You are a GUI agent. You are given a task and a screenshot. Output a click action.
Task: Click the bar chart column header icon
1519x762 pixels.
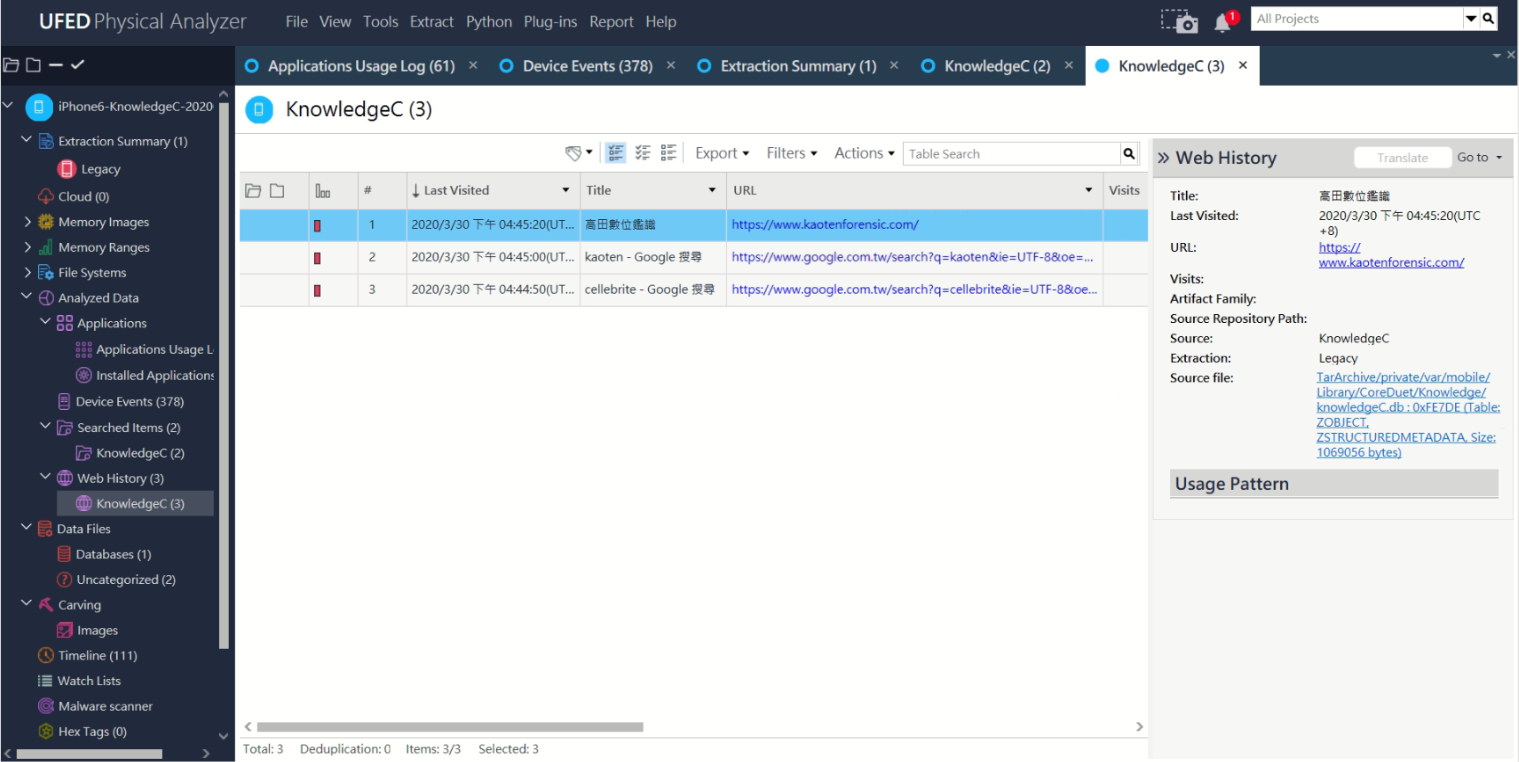click(x=323, y=190)
